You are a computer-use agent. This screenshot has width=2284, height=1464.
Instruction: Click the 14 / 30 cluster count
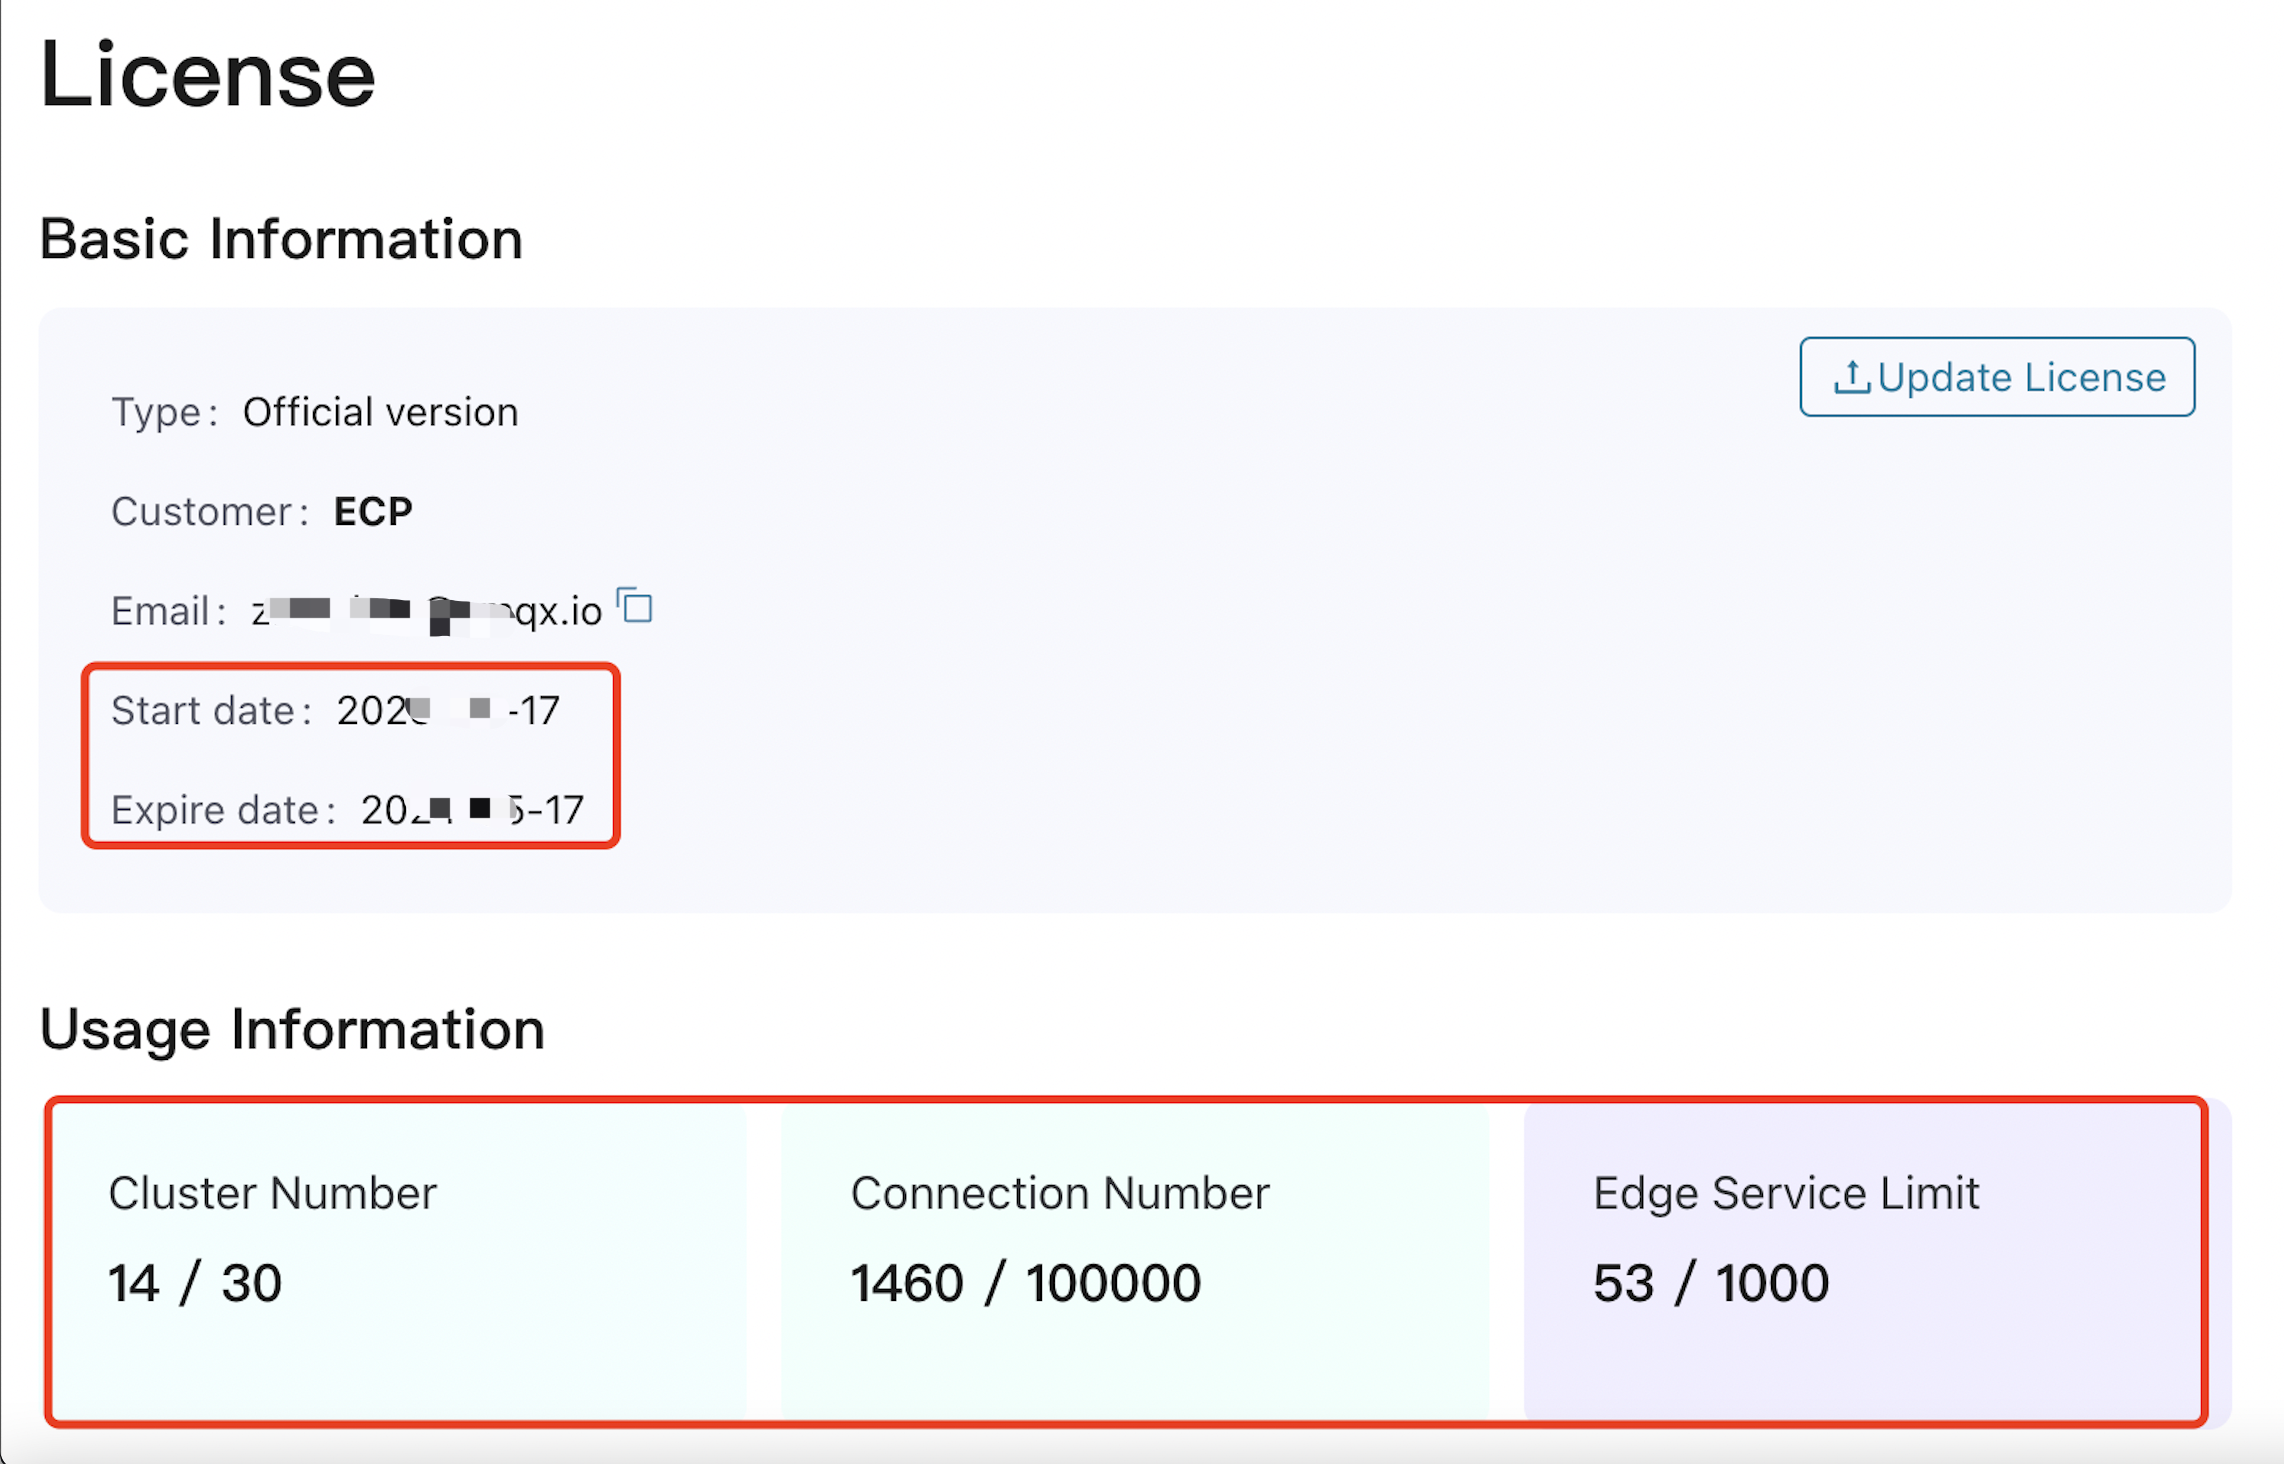195,1283
